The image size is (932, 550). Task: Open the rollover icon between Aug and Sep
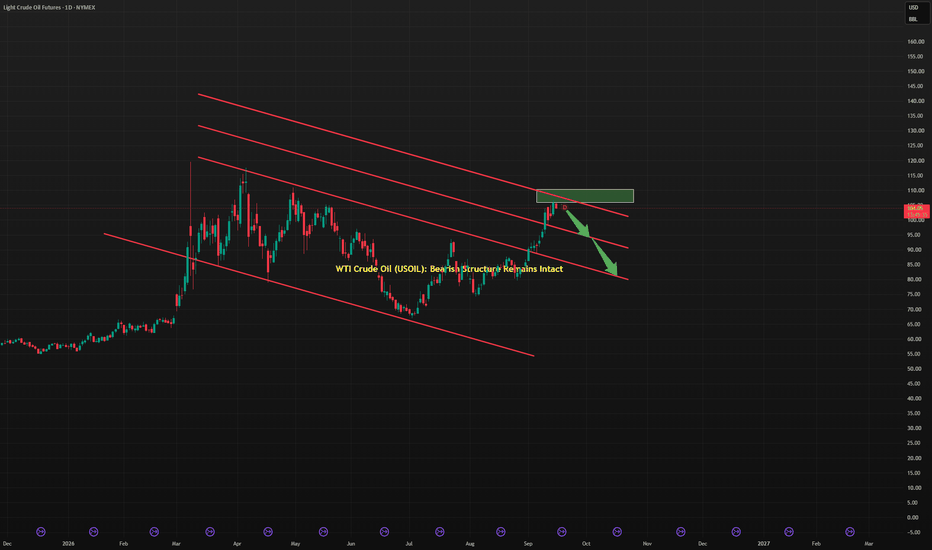click(500, 532)
